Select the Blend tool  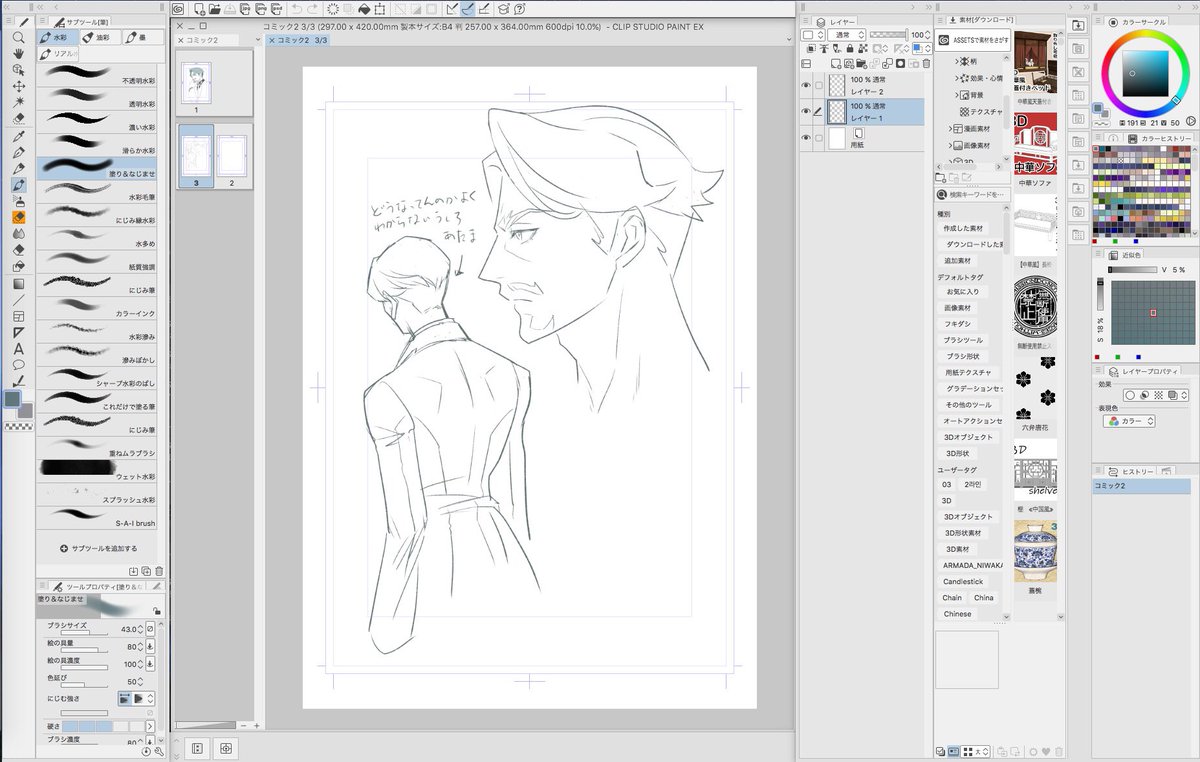click(x=19, y=233)
